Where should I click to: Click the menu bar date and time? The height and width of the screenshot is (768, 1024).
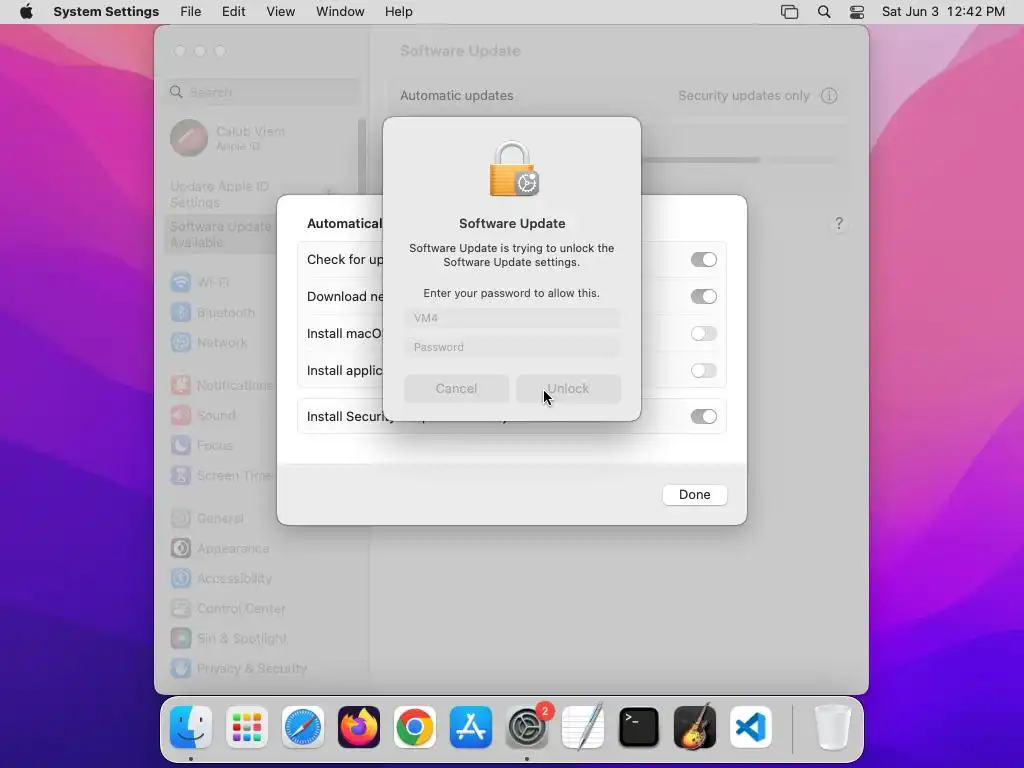pyautogui.click(x=943, y=12)
